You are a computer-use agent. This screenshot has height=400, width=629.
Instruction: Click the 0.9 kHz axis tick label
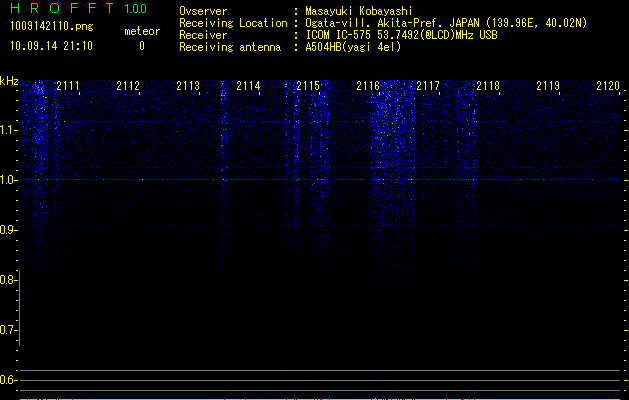tap(8, 230)
